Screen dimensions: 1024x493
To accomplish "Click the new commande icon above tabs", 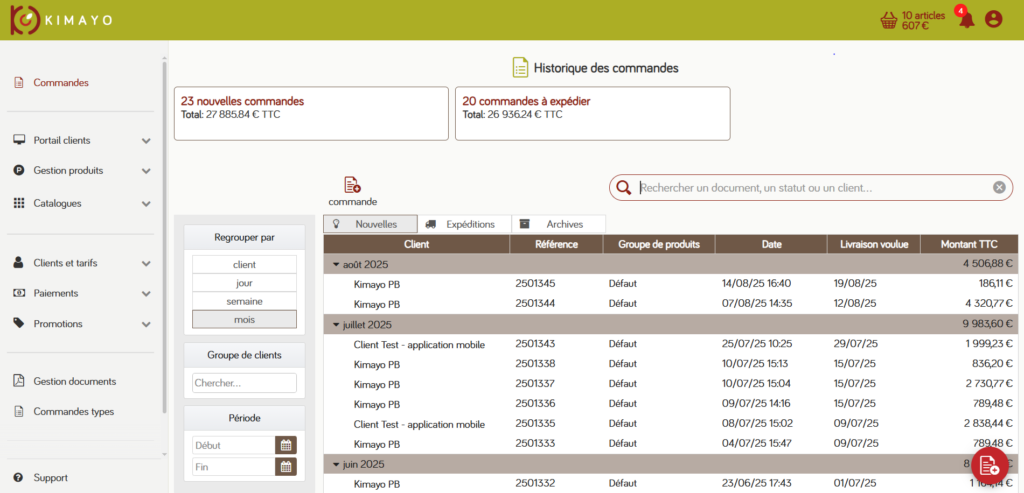I will (x=353, y=185).
